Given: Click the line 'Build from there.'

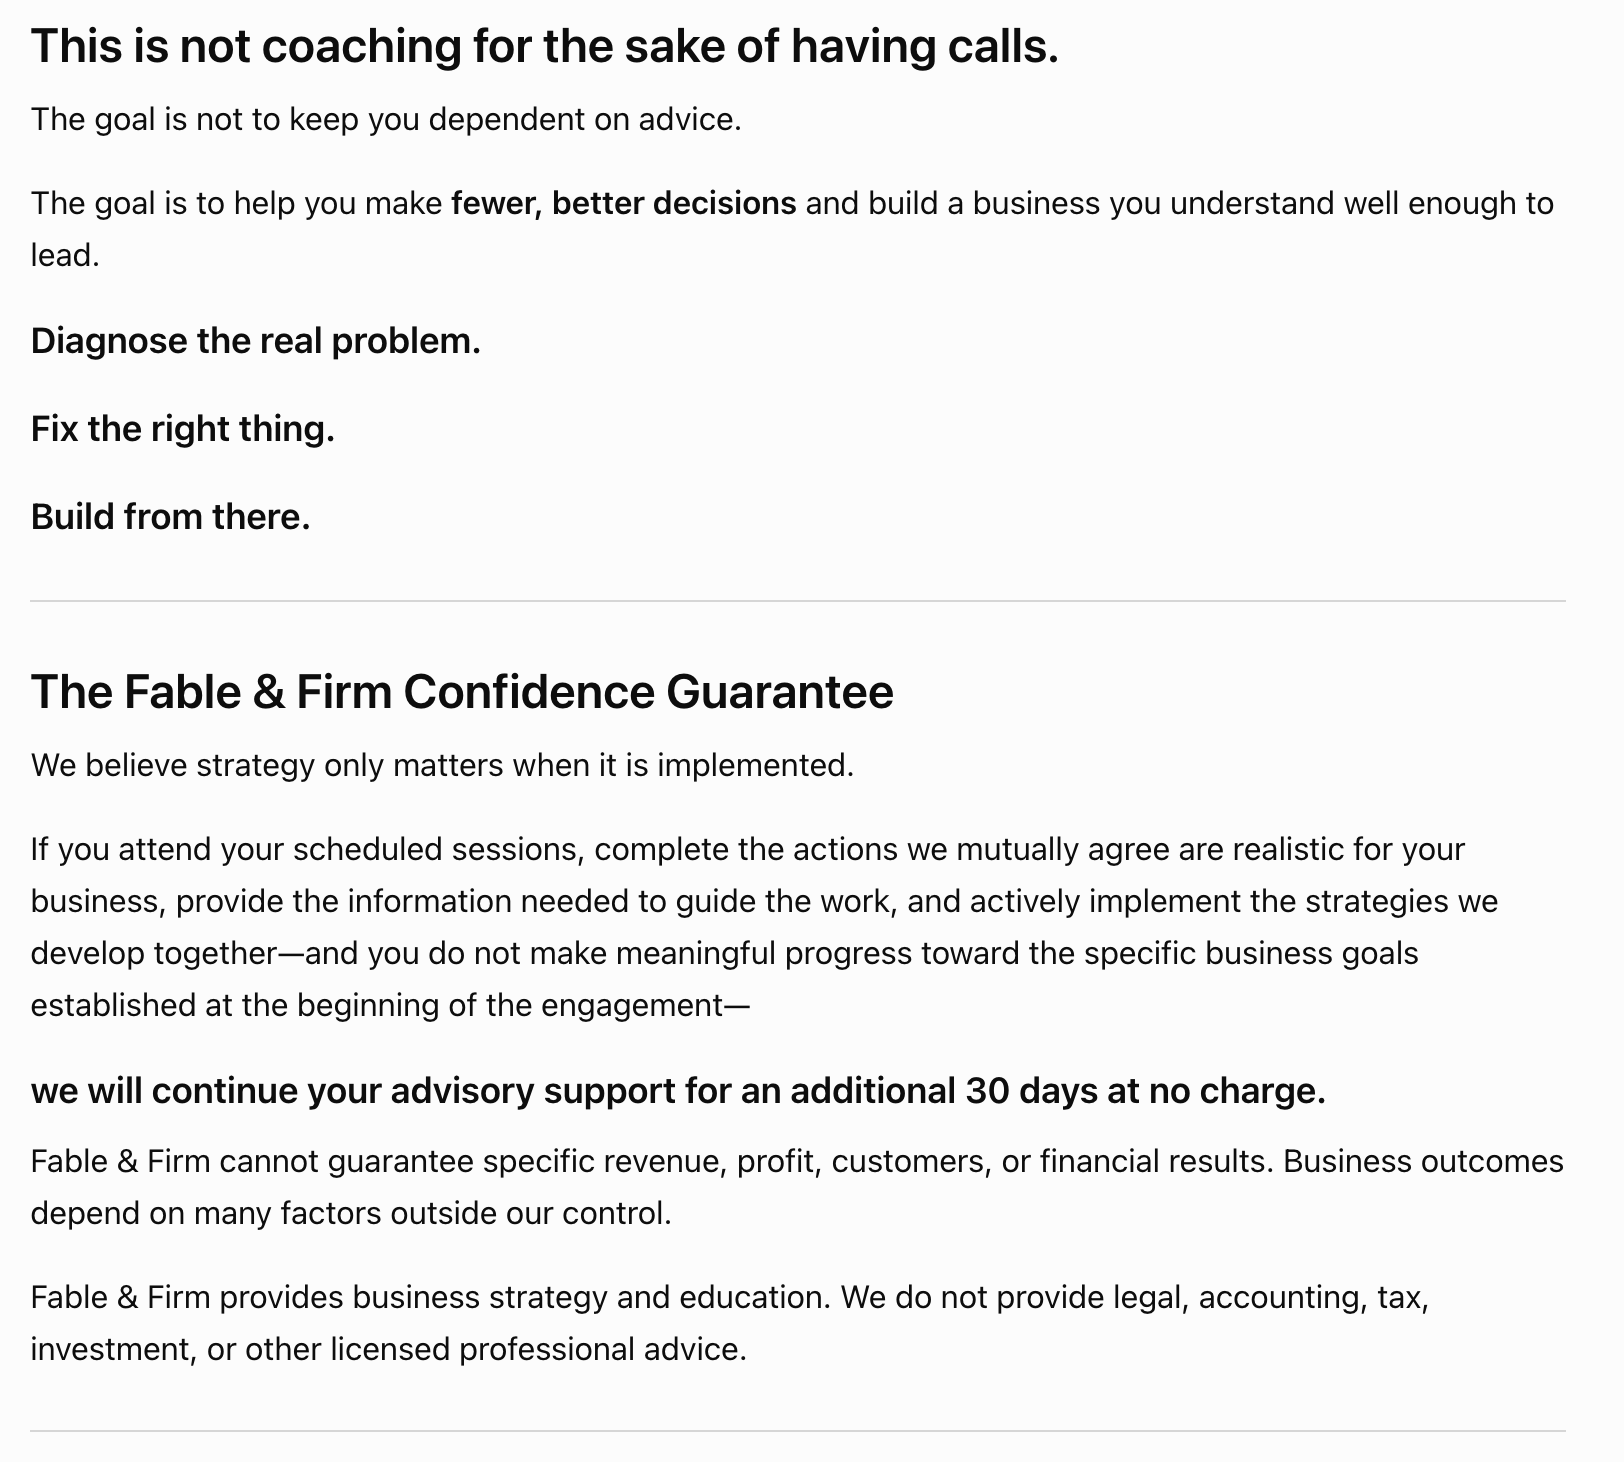Looking at the screenshot, I should pyautogui.click(x=171, y=518).
